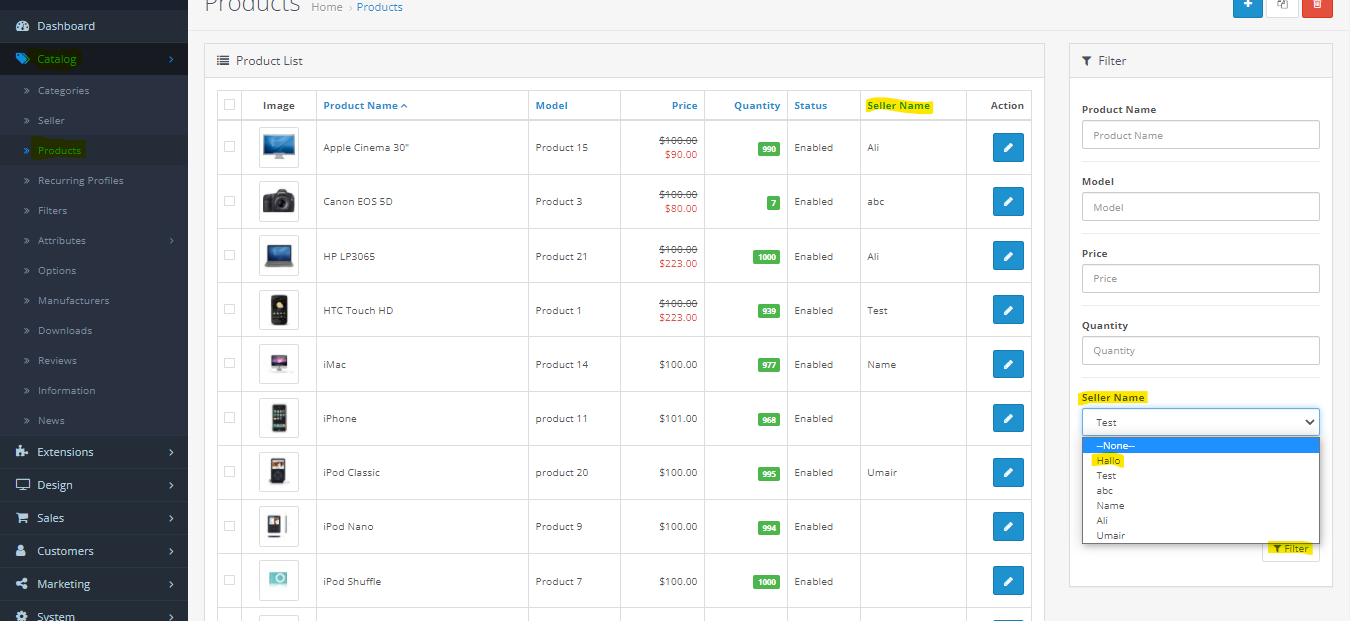Image resolution: width=1350 pixels, height=621 pixels.
Task: Sort by the Price column header
Action: pyautogui.click(x=685, y=106)
